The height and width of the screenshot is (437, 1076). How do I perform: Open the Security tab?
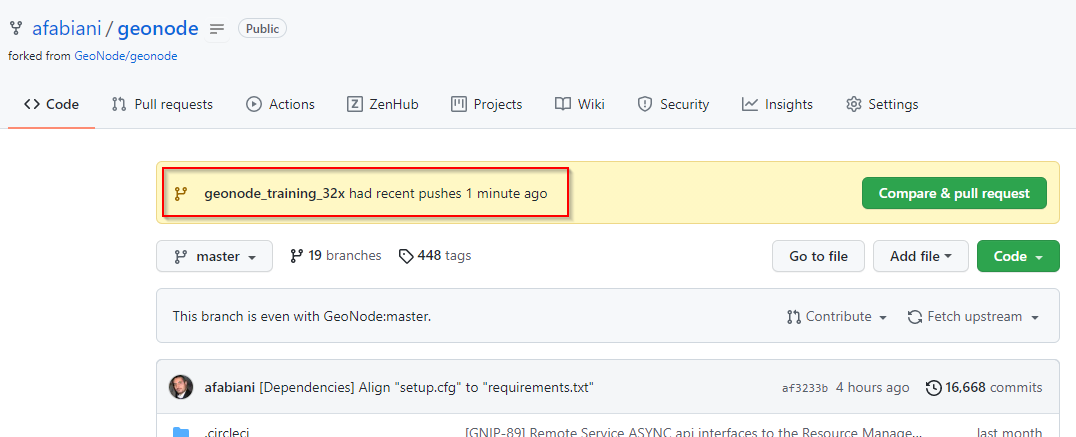pos(672,104)
